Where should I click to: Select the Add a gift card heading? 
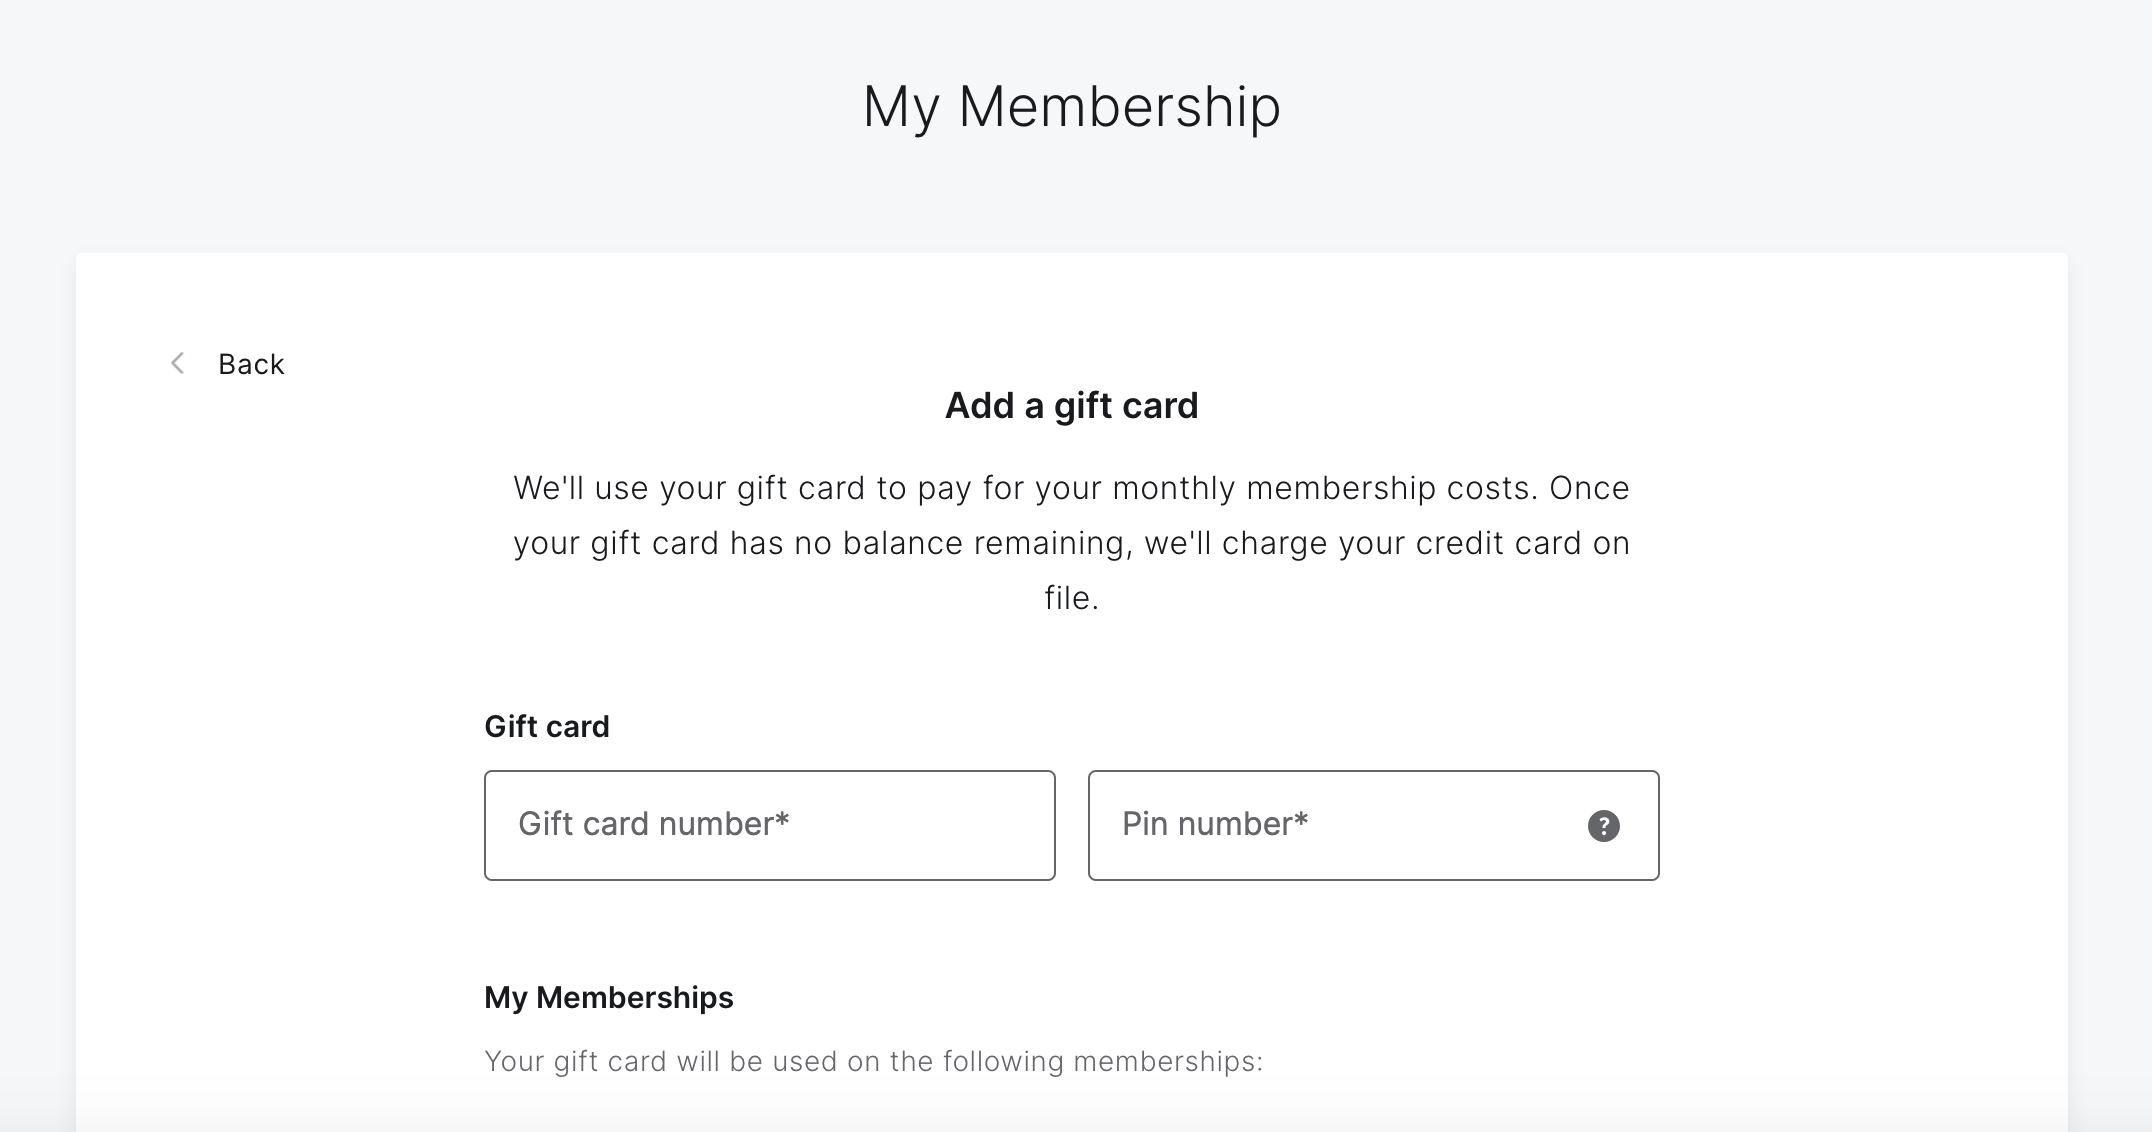click(x=1071, y=406)
